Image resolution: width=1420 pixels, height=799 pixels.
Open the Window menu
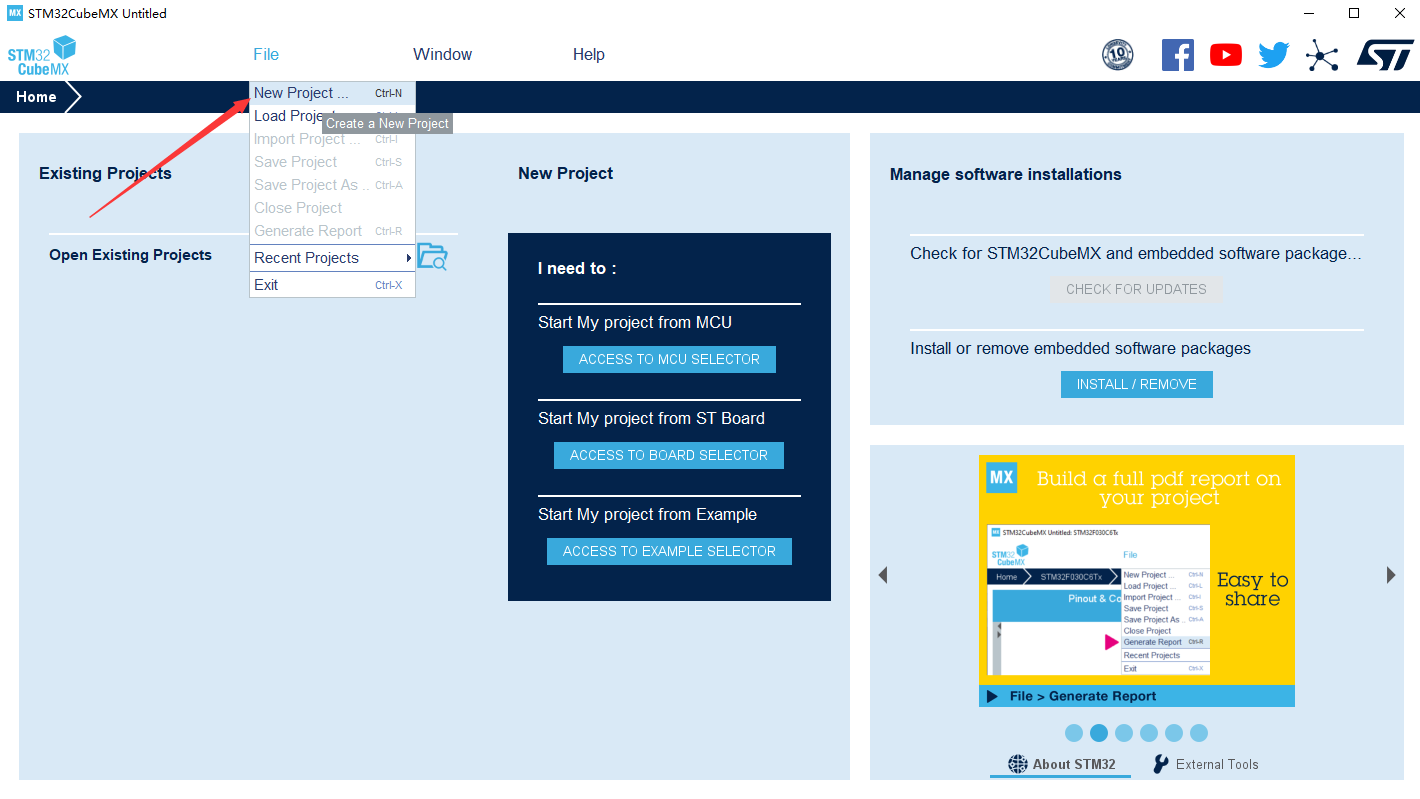442,55
